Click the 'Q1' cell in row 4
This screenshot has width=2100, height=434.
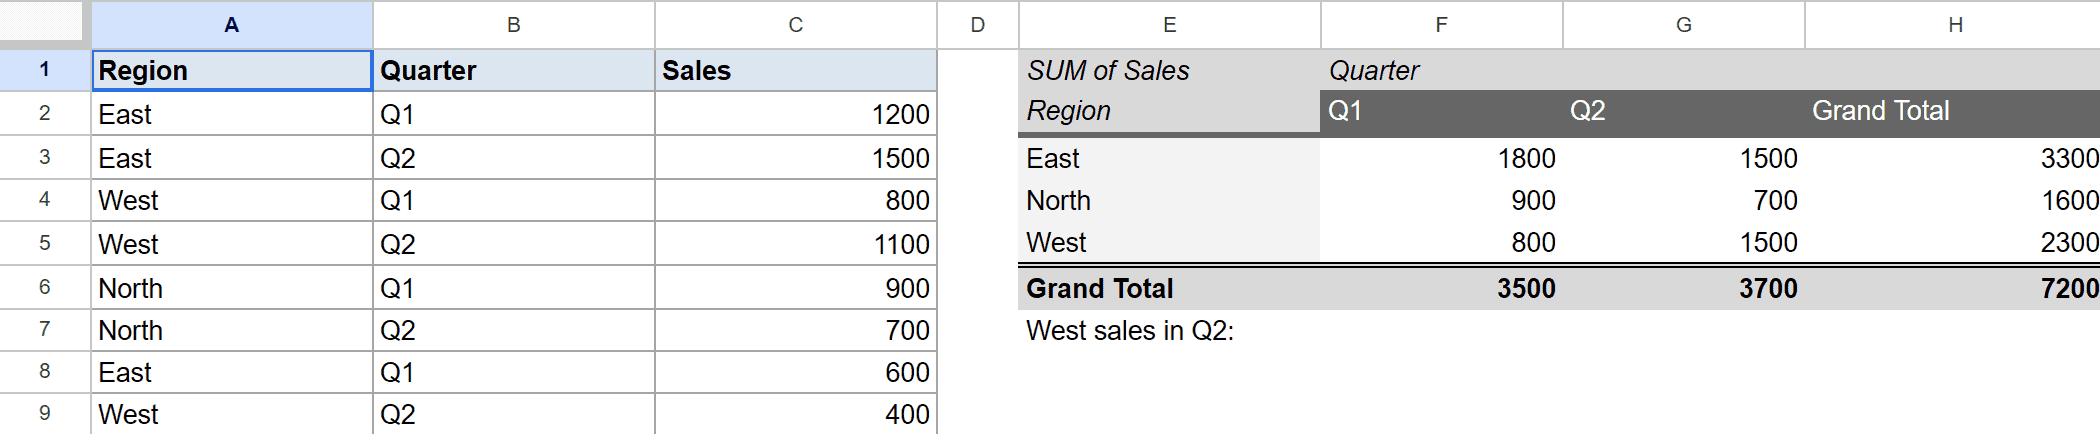514,200
